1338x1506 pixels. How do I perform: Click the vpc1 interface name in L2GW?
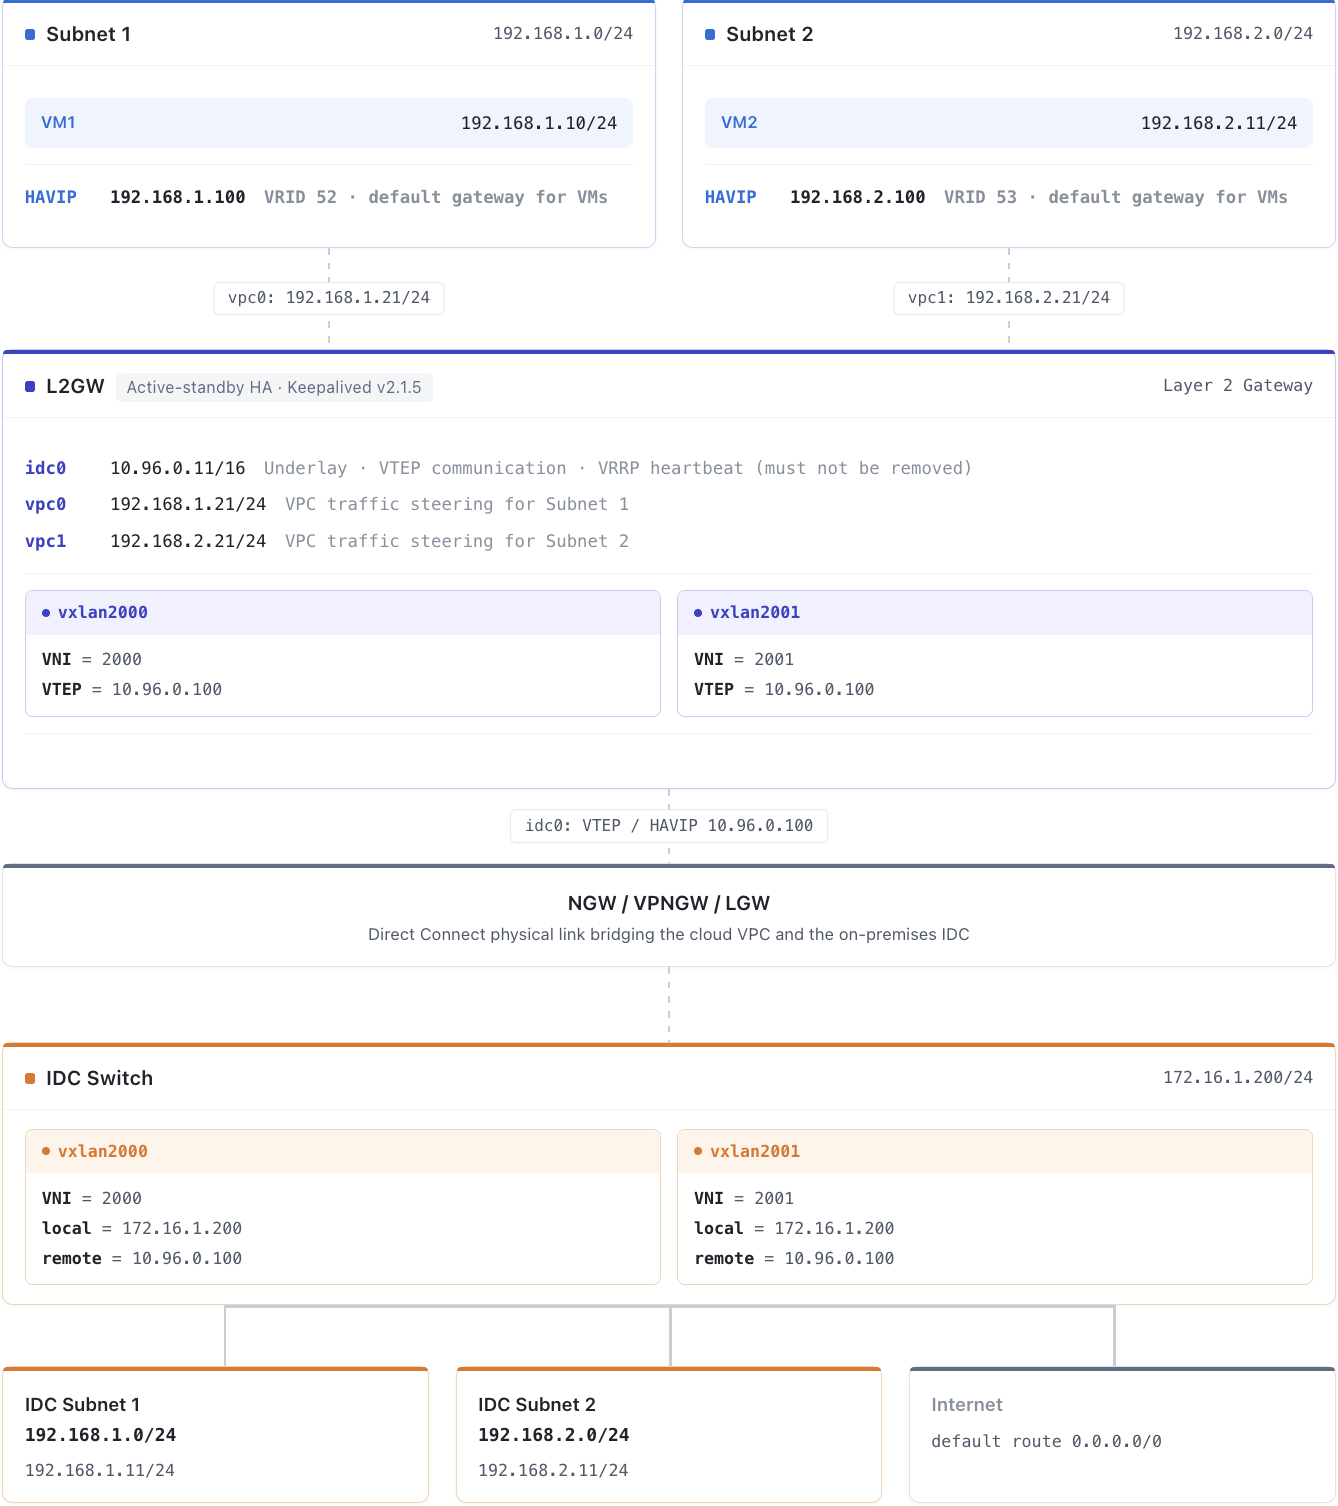click(x=46, y=541)
